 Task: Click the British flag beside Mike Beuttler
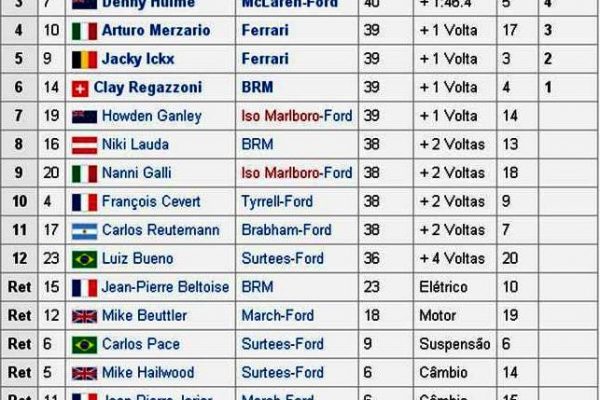[84, 317]
